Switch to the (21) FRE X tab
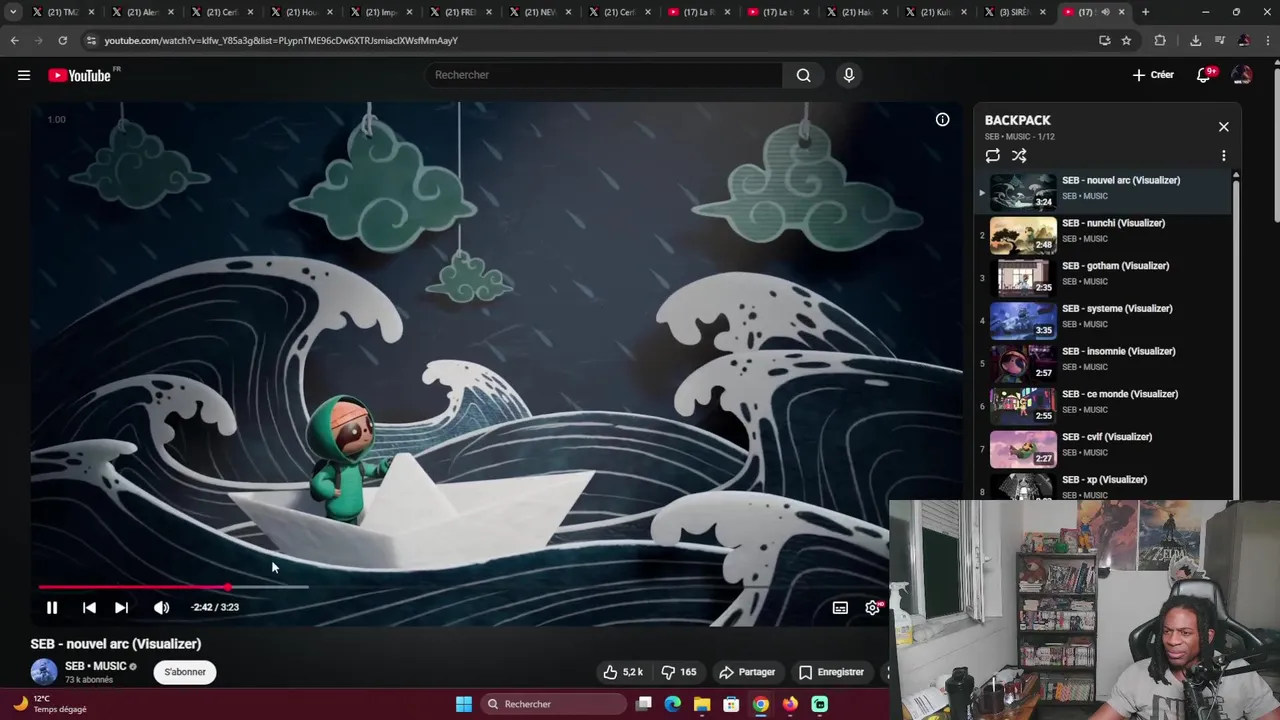 click(461, 12)
